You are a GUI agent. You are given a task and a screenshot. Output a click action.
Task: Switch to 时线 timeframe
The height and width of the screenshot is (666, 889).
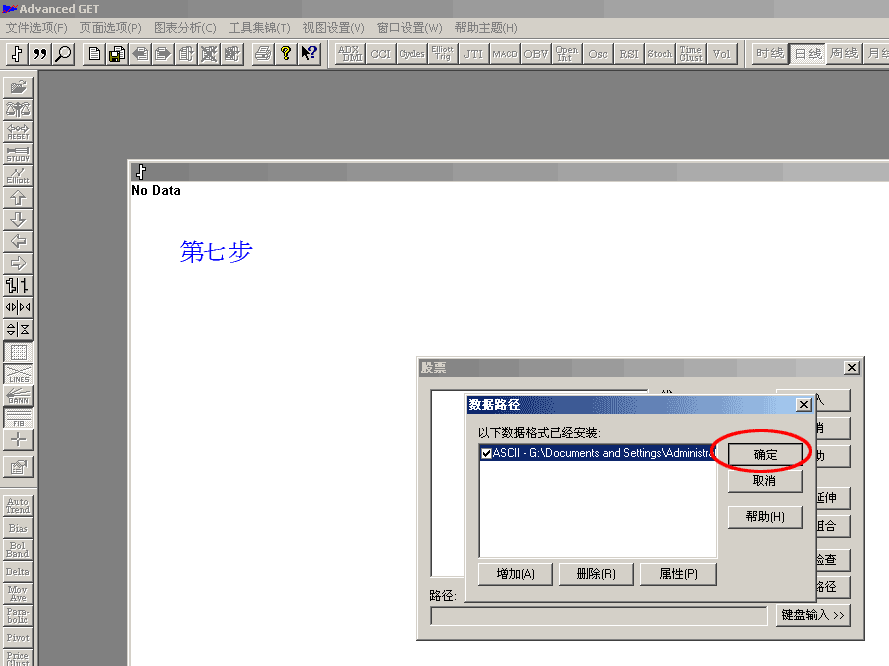(x=769, y=54)
